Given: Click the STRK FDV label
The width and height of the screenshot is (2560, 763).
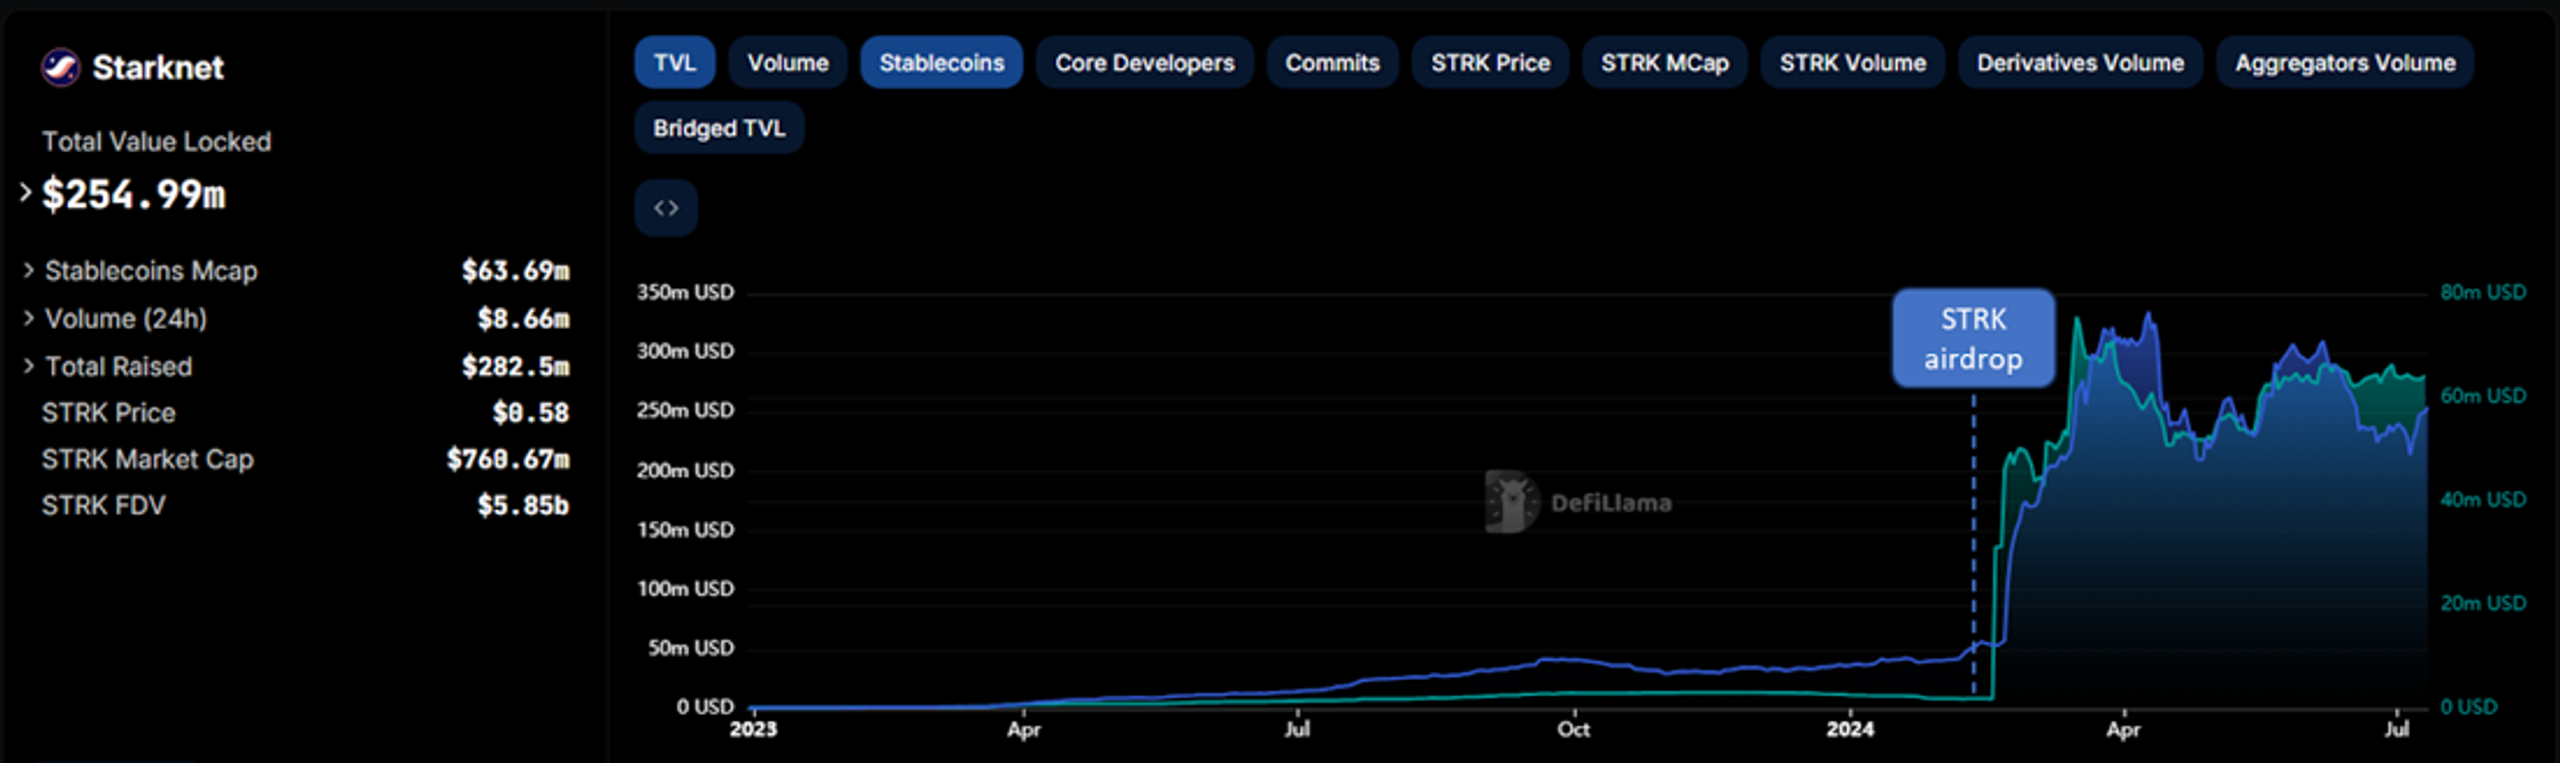Looking at the screenshot, I should pos(104,505).
